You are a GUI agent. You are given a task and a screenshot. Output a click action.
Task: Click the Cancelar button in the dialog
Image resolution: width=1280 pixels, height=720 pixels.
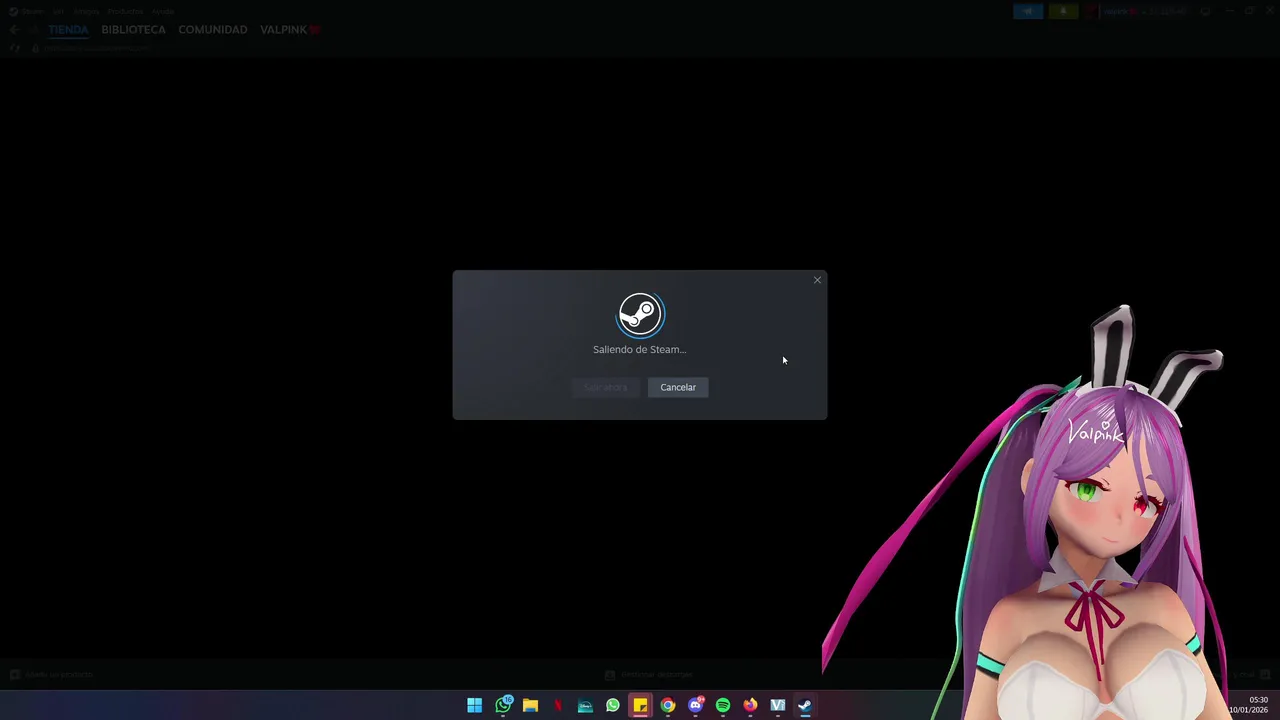[x=678, y=387]
